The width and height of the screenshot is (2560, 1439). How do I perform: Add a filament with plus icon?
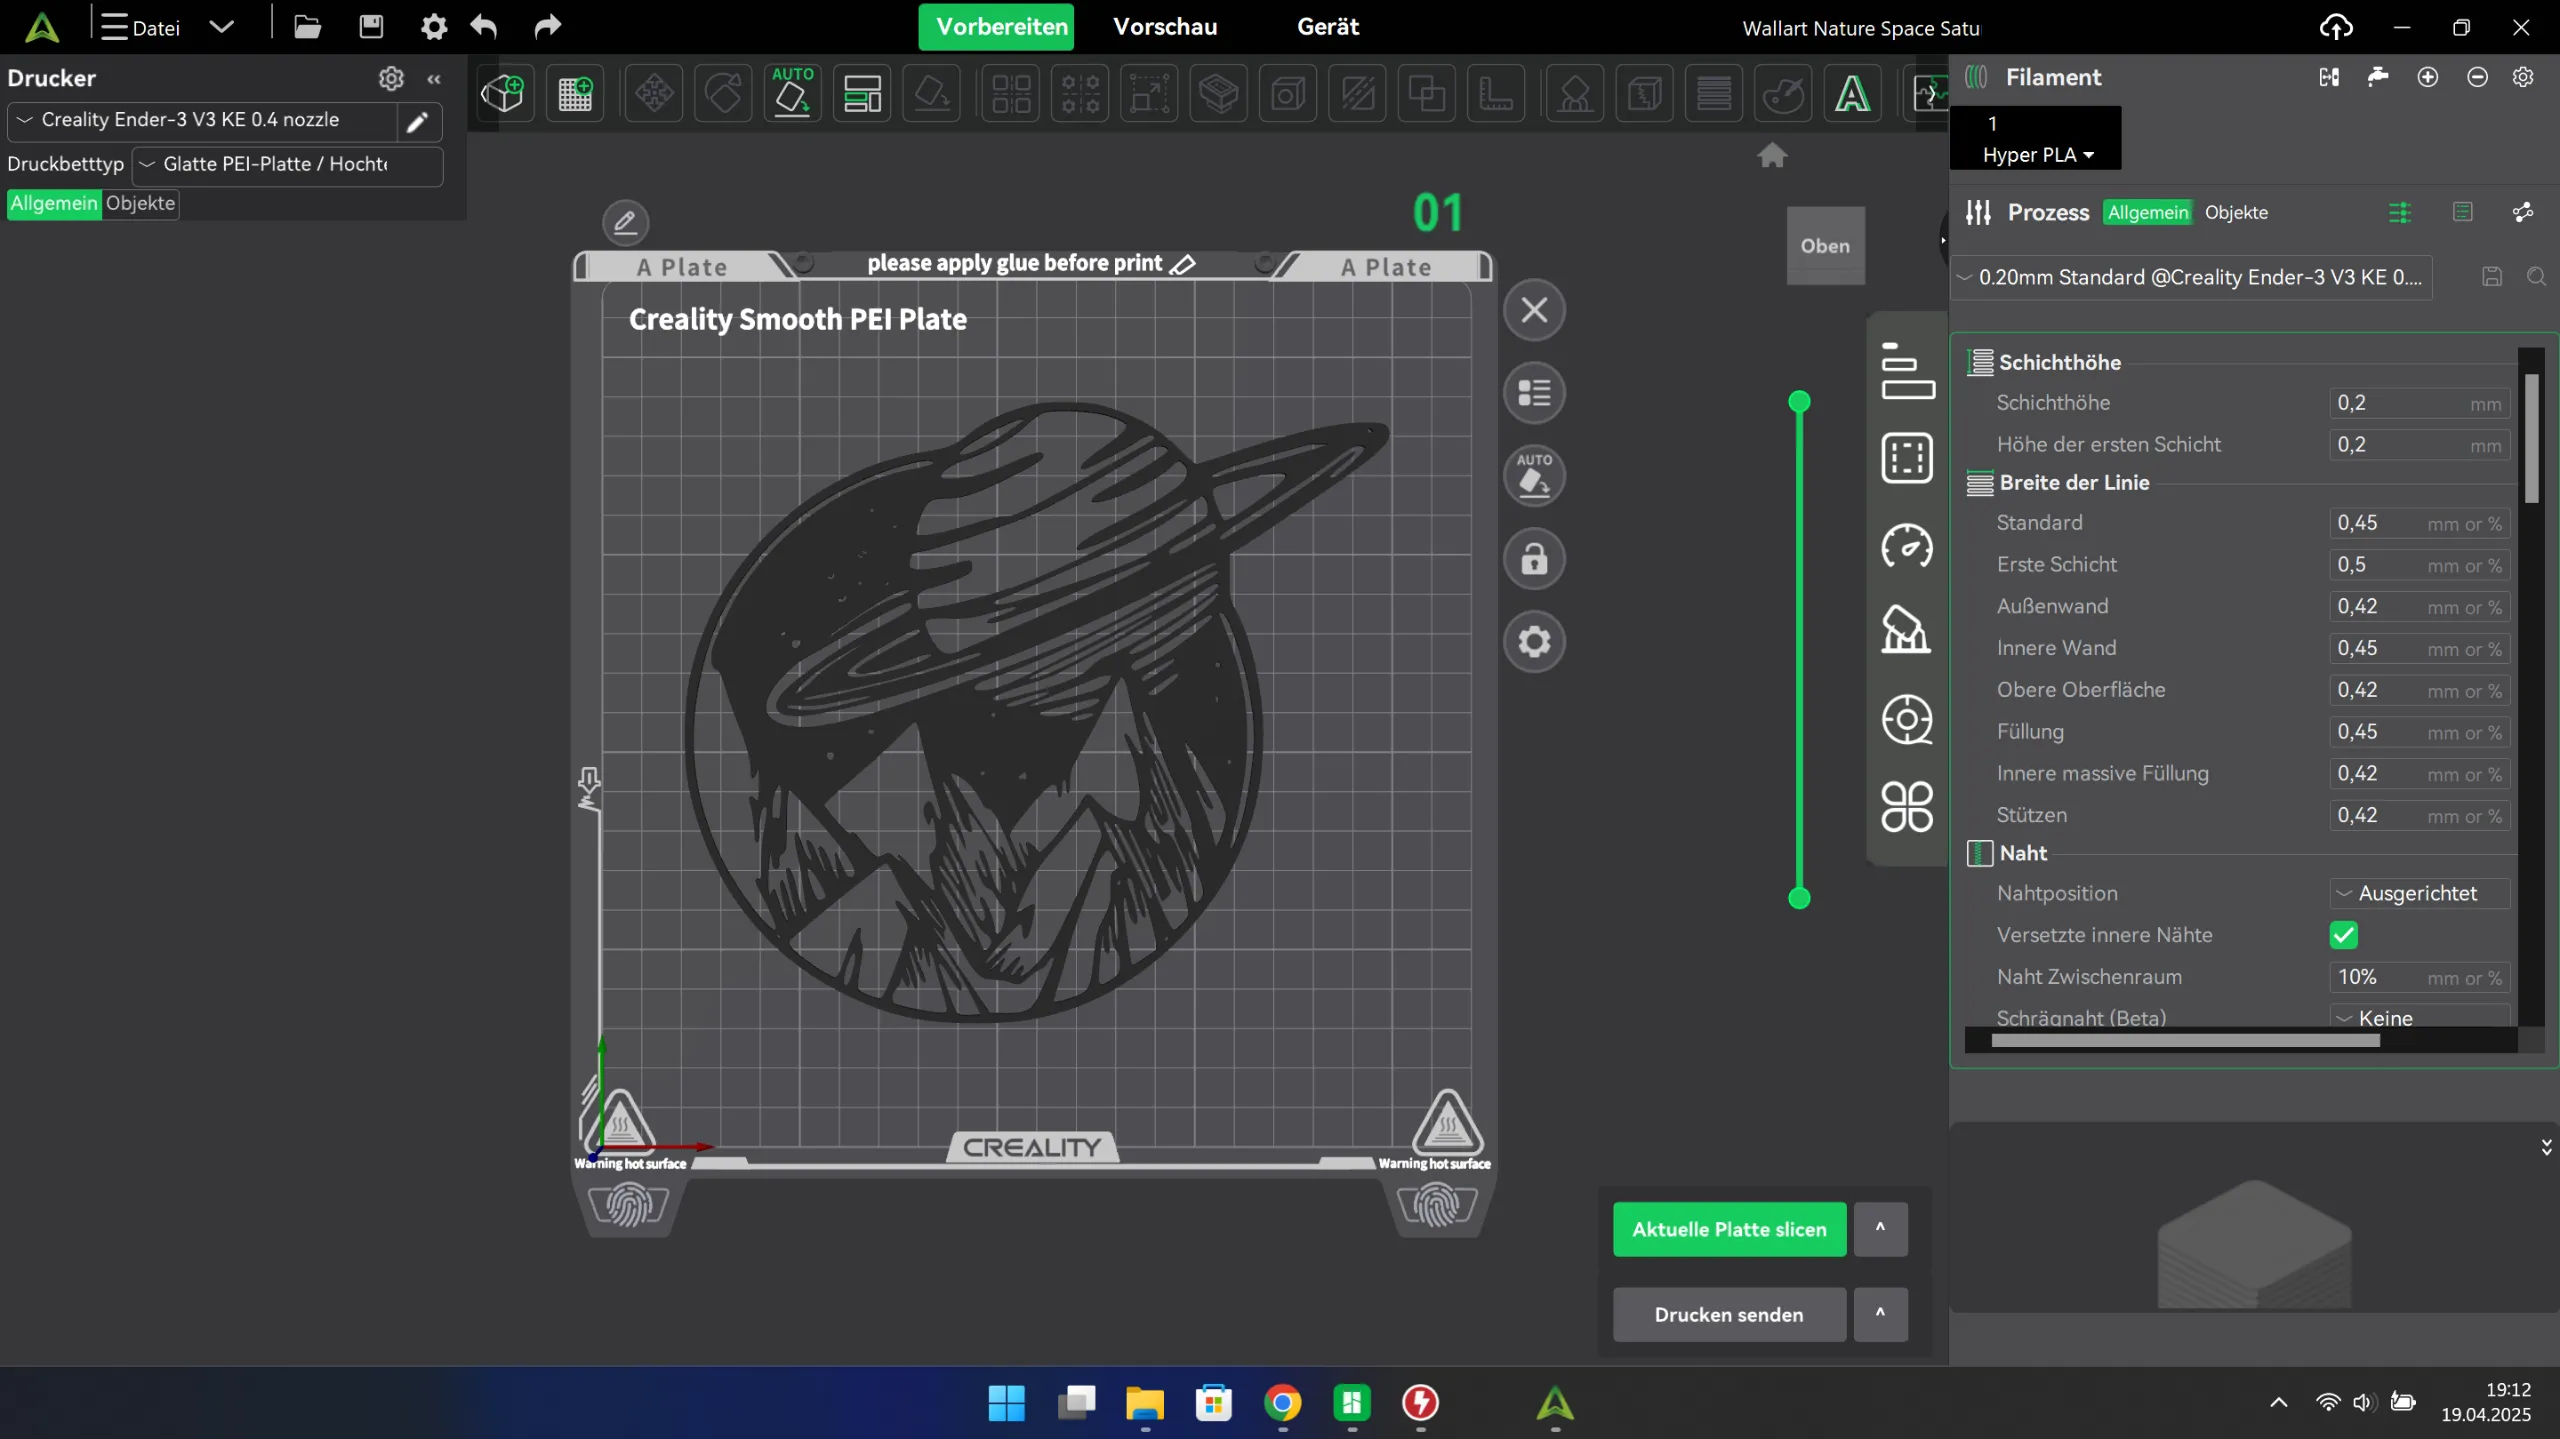(2427, 77)
